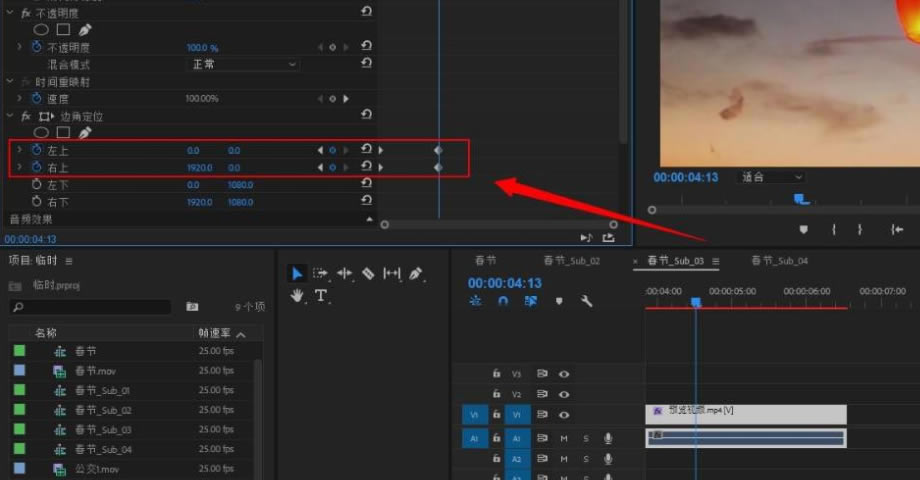Select the Pen tool in tools panel

(x=415, y=273)
